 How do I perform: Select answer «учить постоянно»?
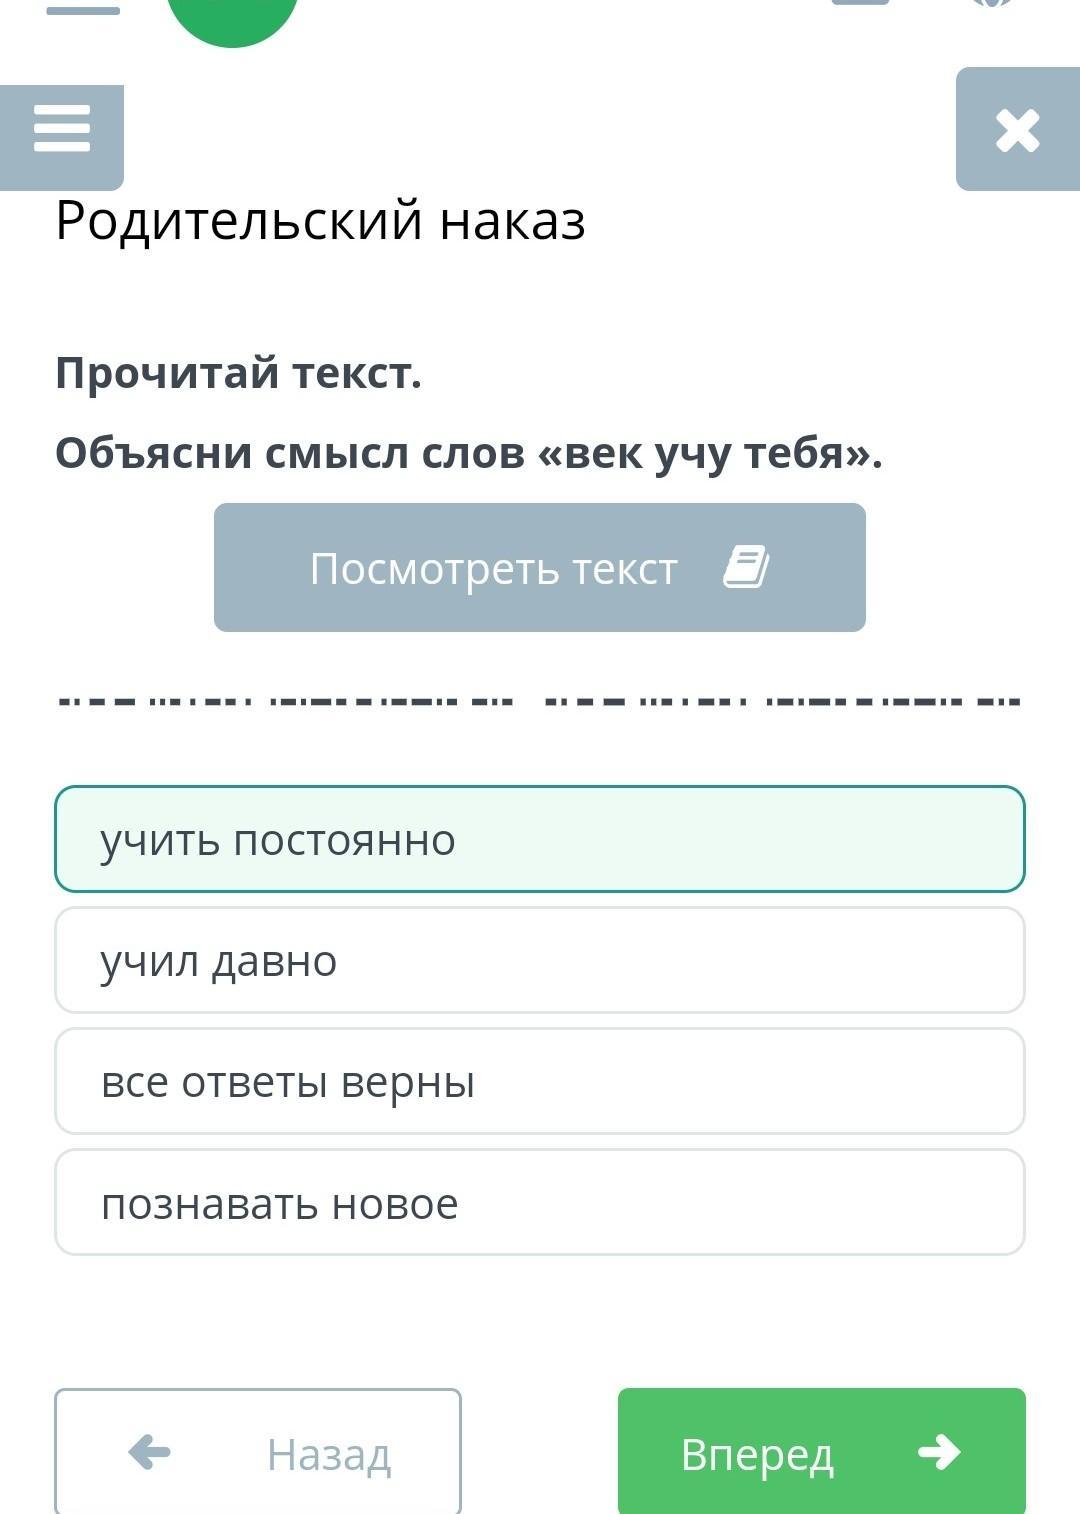tap(540, 839)
